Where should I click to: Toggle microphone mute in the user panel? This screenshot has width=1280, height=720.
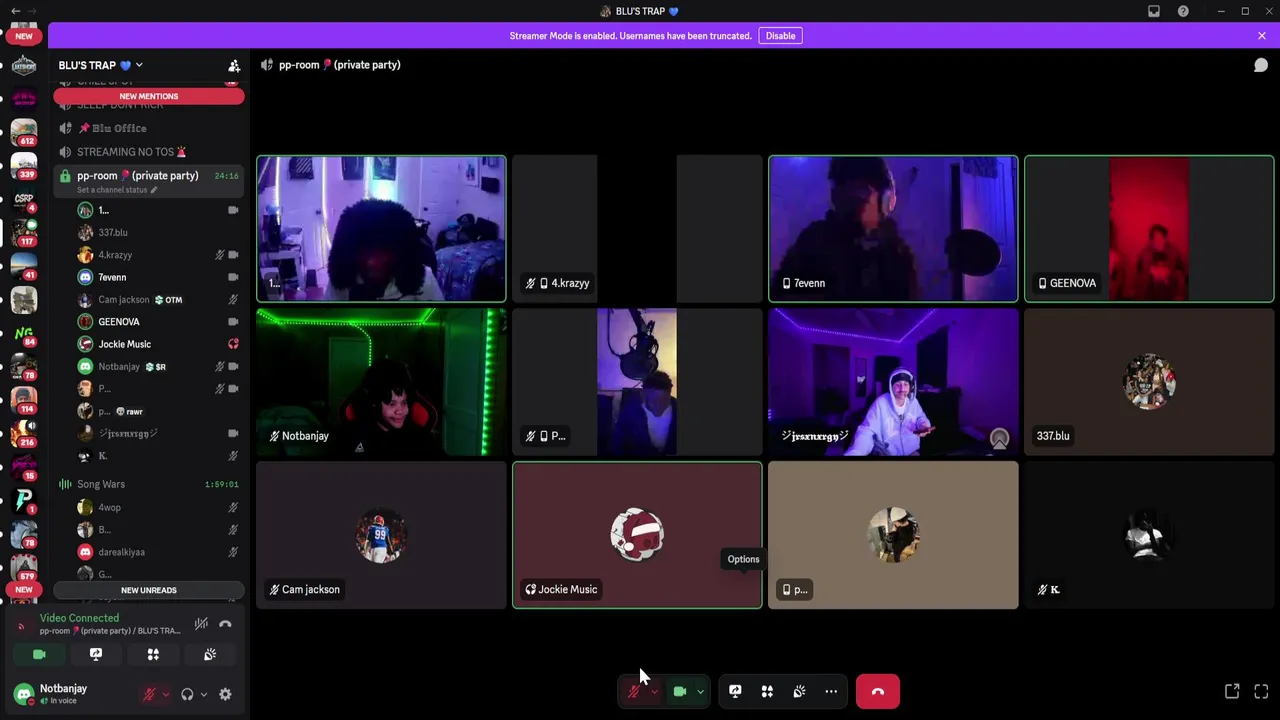150,694
